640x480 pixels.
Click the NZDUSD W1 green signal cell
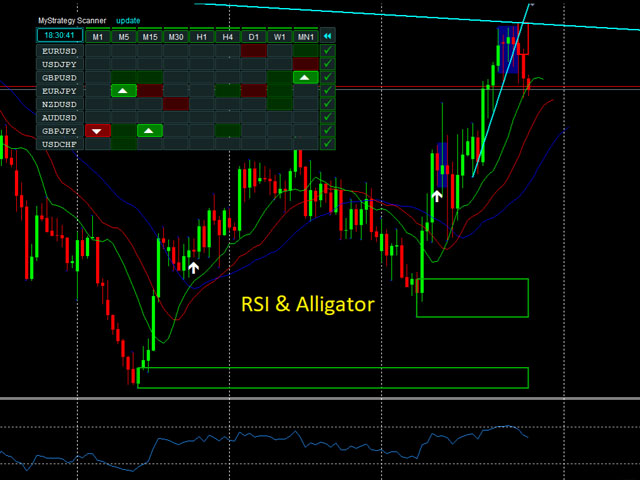(280, 104)
